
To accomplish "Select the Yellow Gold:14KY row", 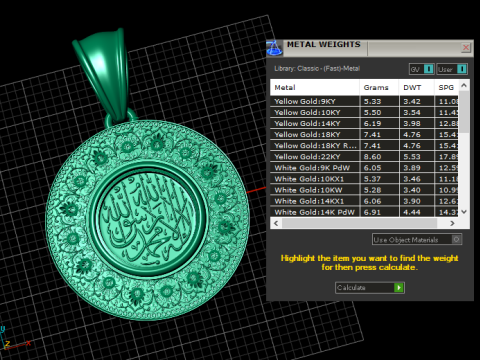I will 364,123.
